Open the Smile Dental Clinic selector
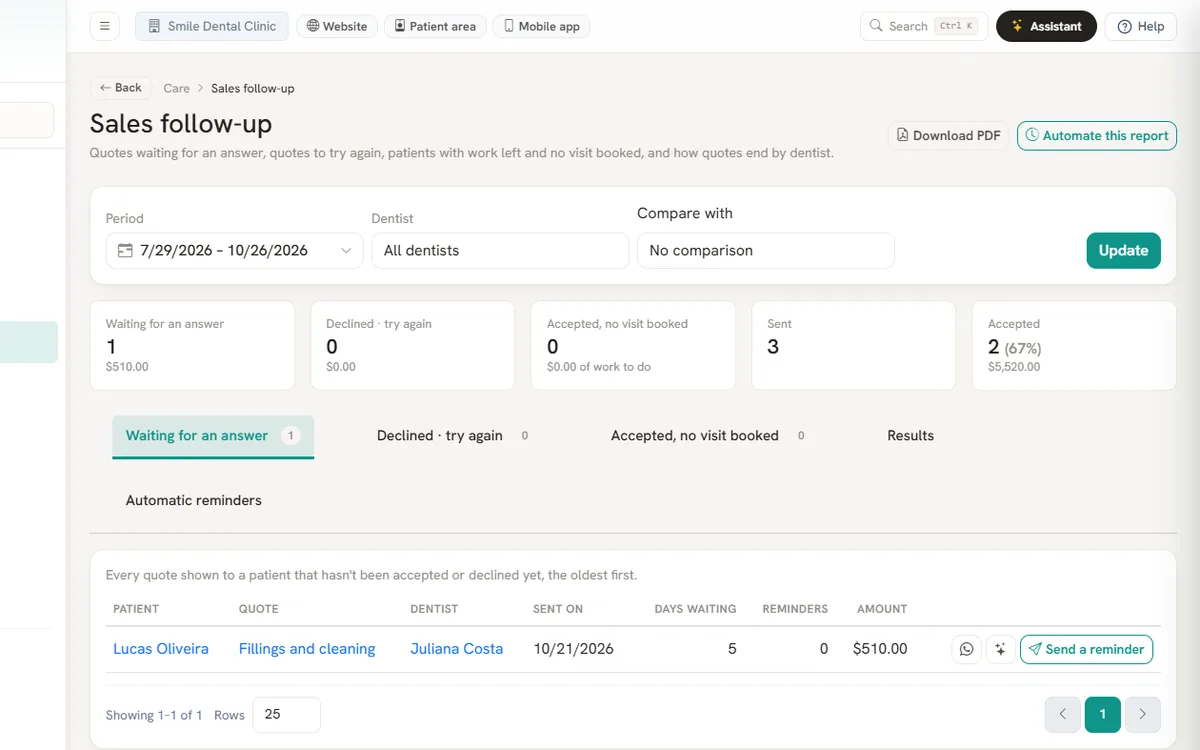The height and width of the screenshot is (750, 1200). [212, 26]
